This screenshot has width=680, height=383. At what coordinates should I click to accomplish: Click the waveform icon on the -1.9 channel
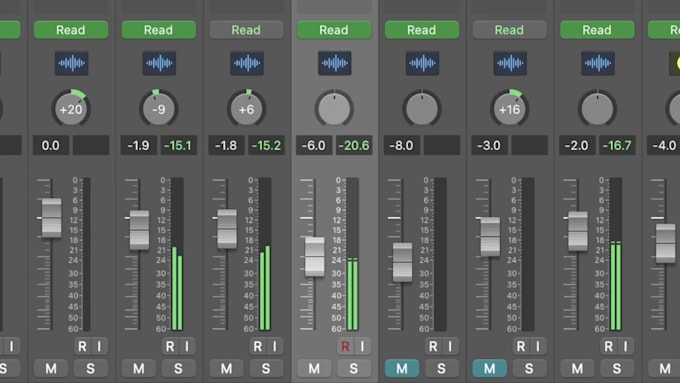point(159,63)
